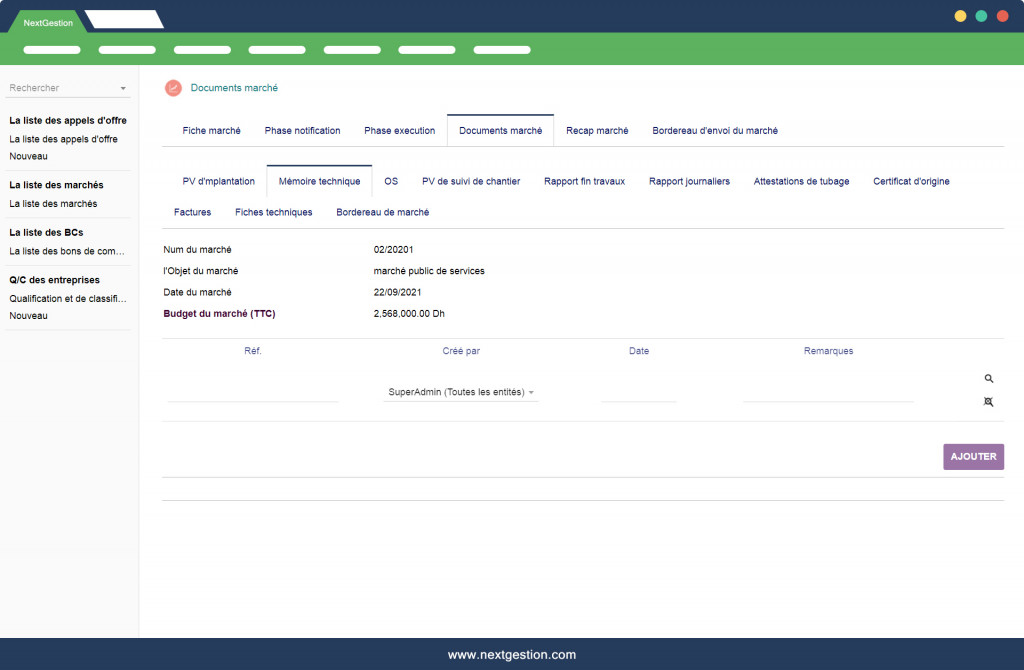
Task: Click the Réf. filter input field
Action: click(253, 392)
